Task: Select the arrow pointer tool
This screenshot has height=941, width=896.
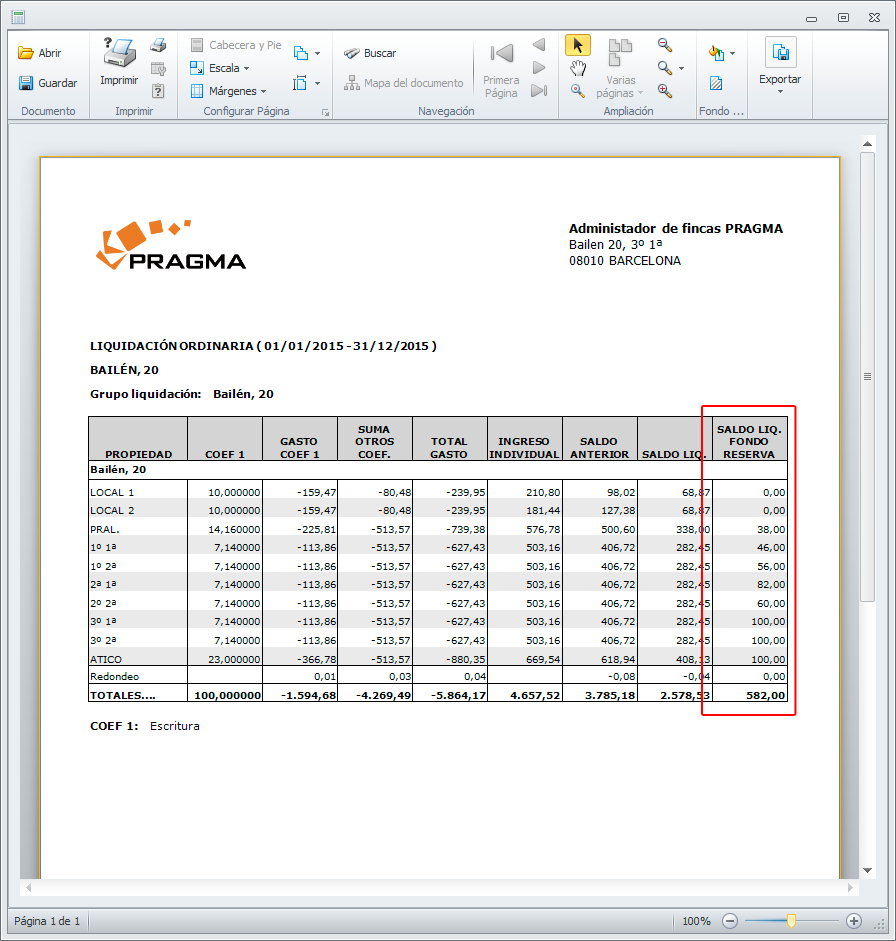Action: point(578,46)
